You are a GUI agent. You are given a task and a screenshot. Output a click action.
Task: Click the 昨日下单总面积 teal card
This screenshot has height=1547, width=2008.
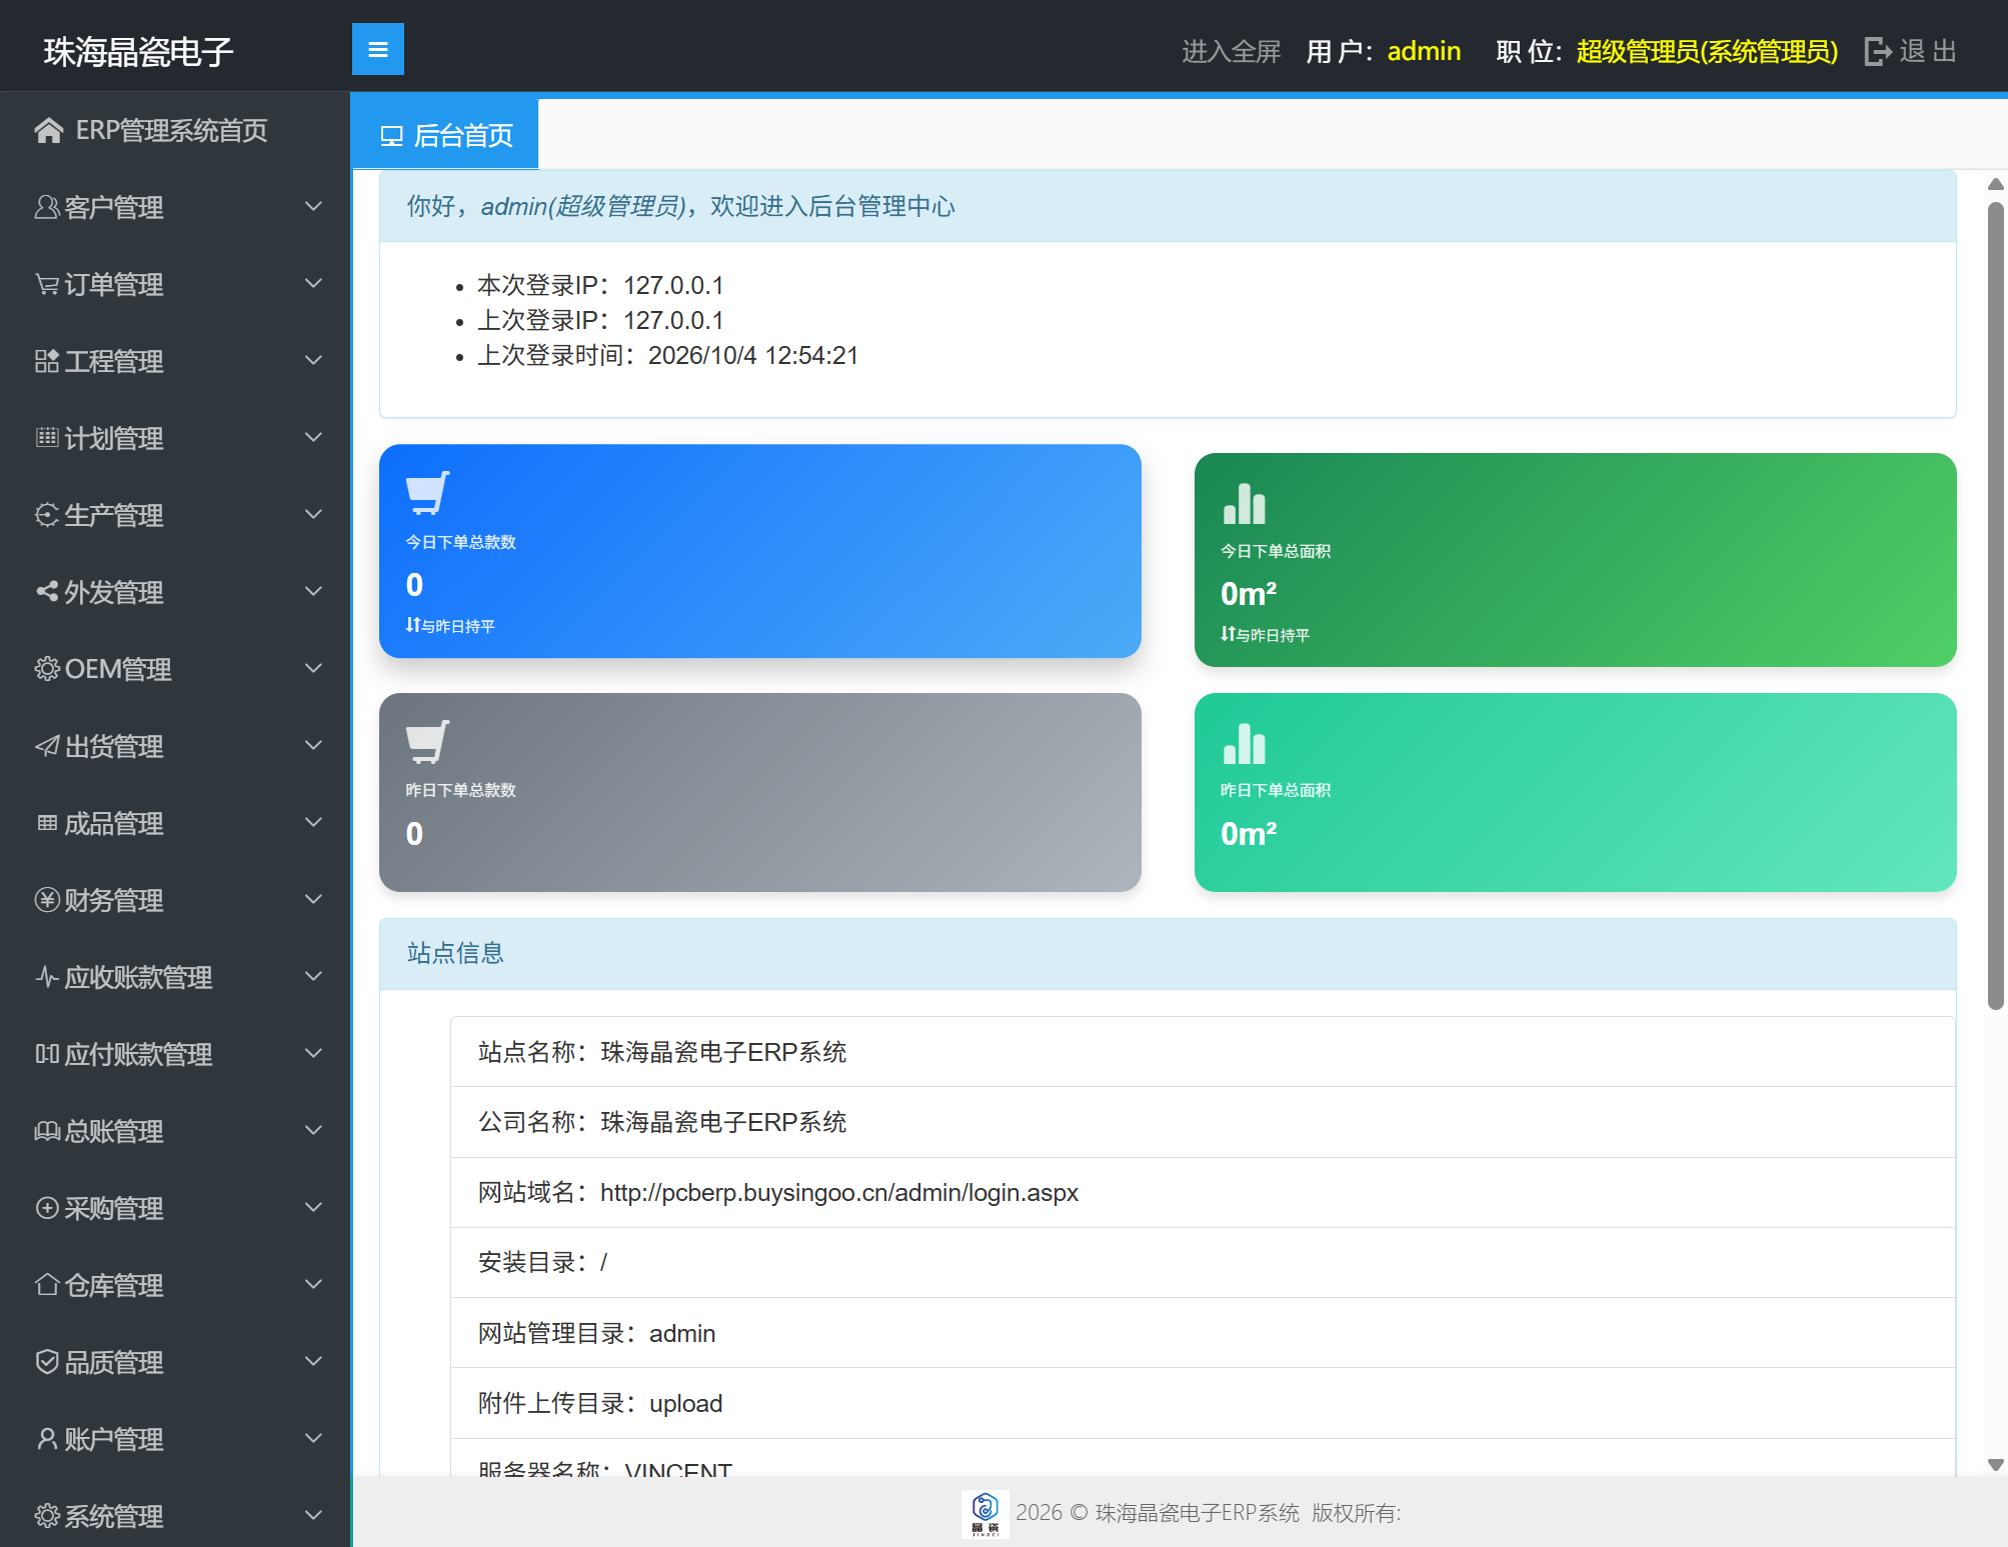coord(1575,792)
